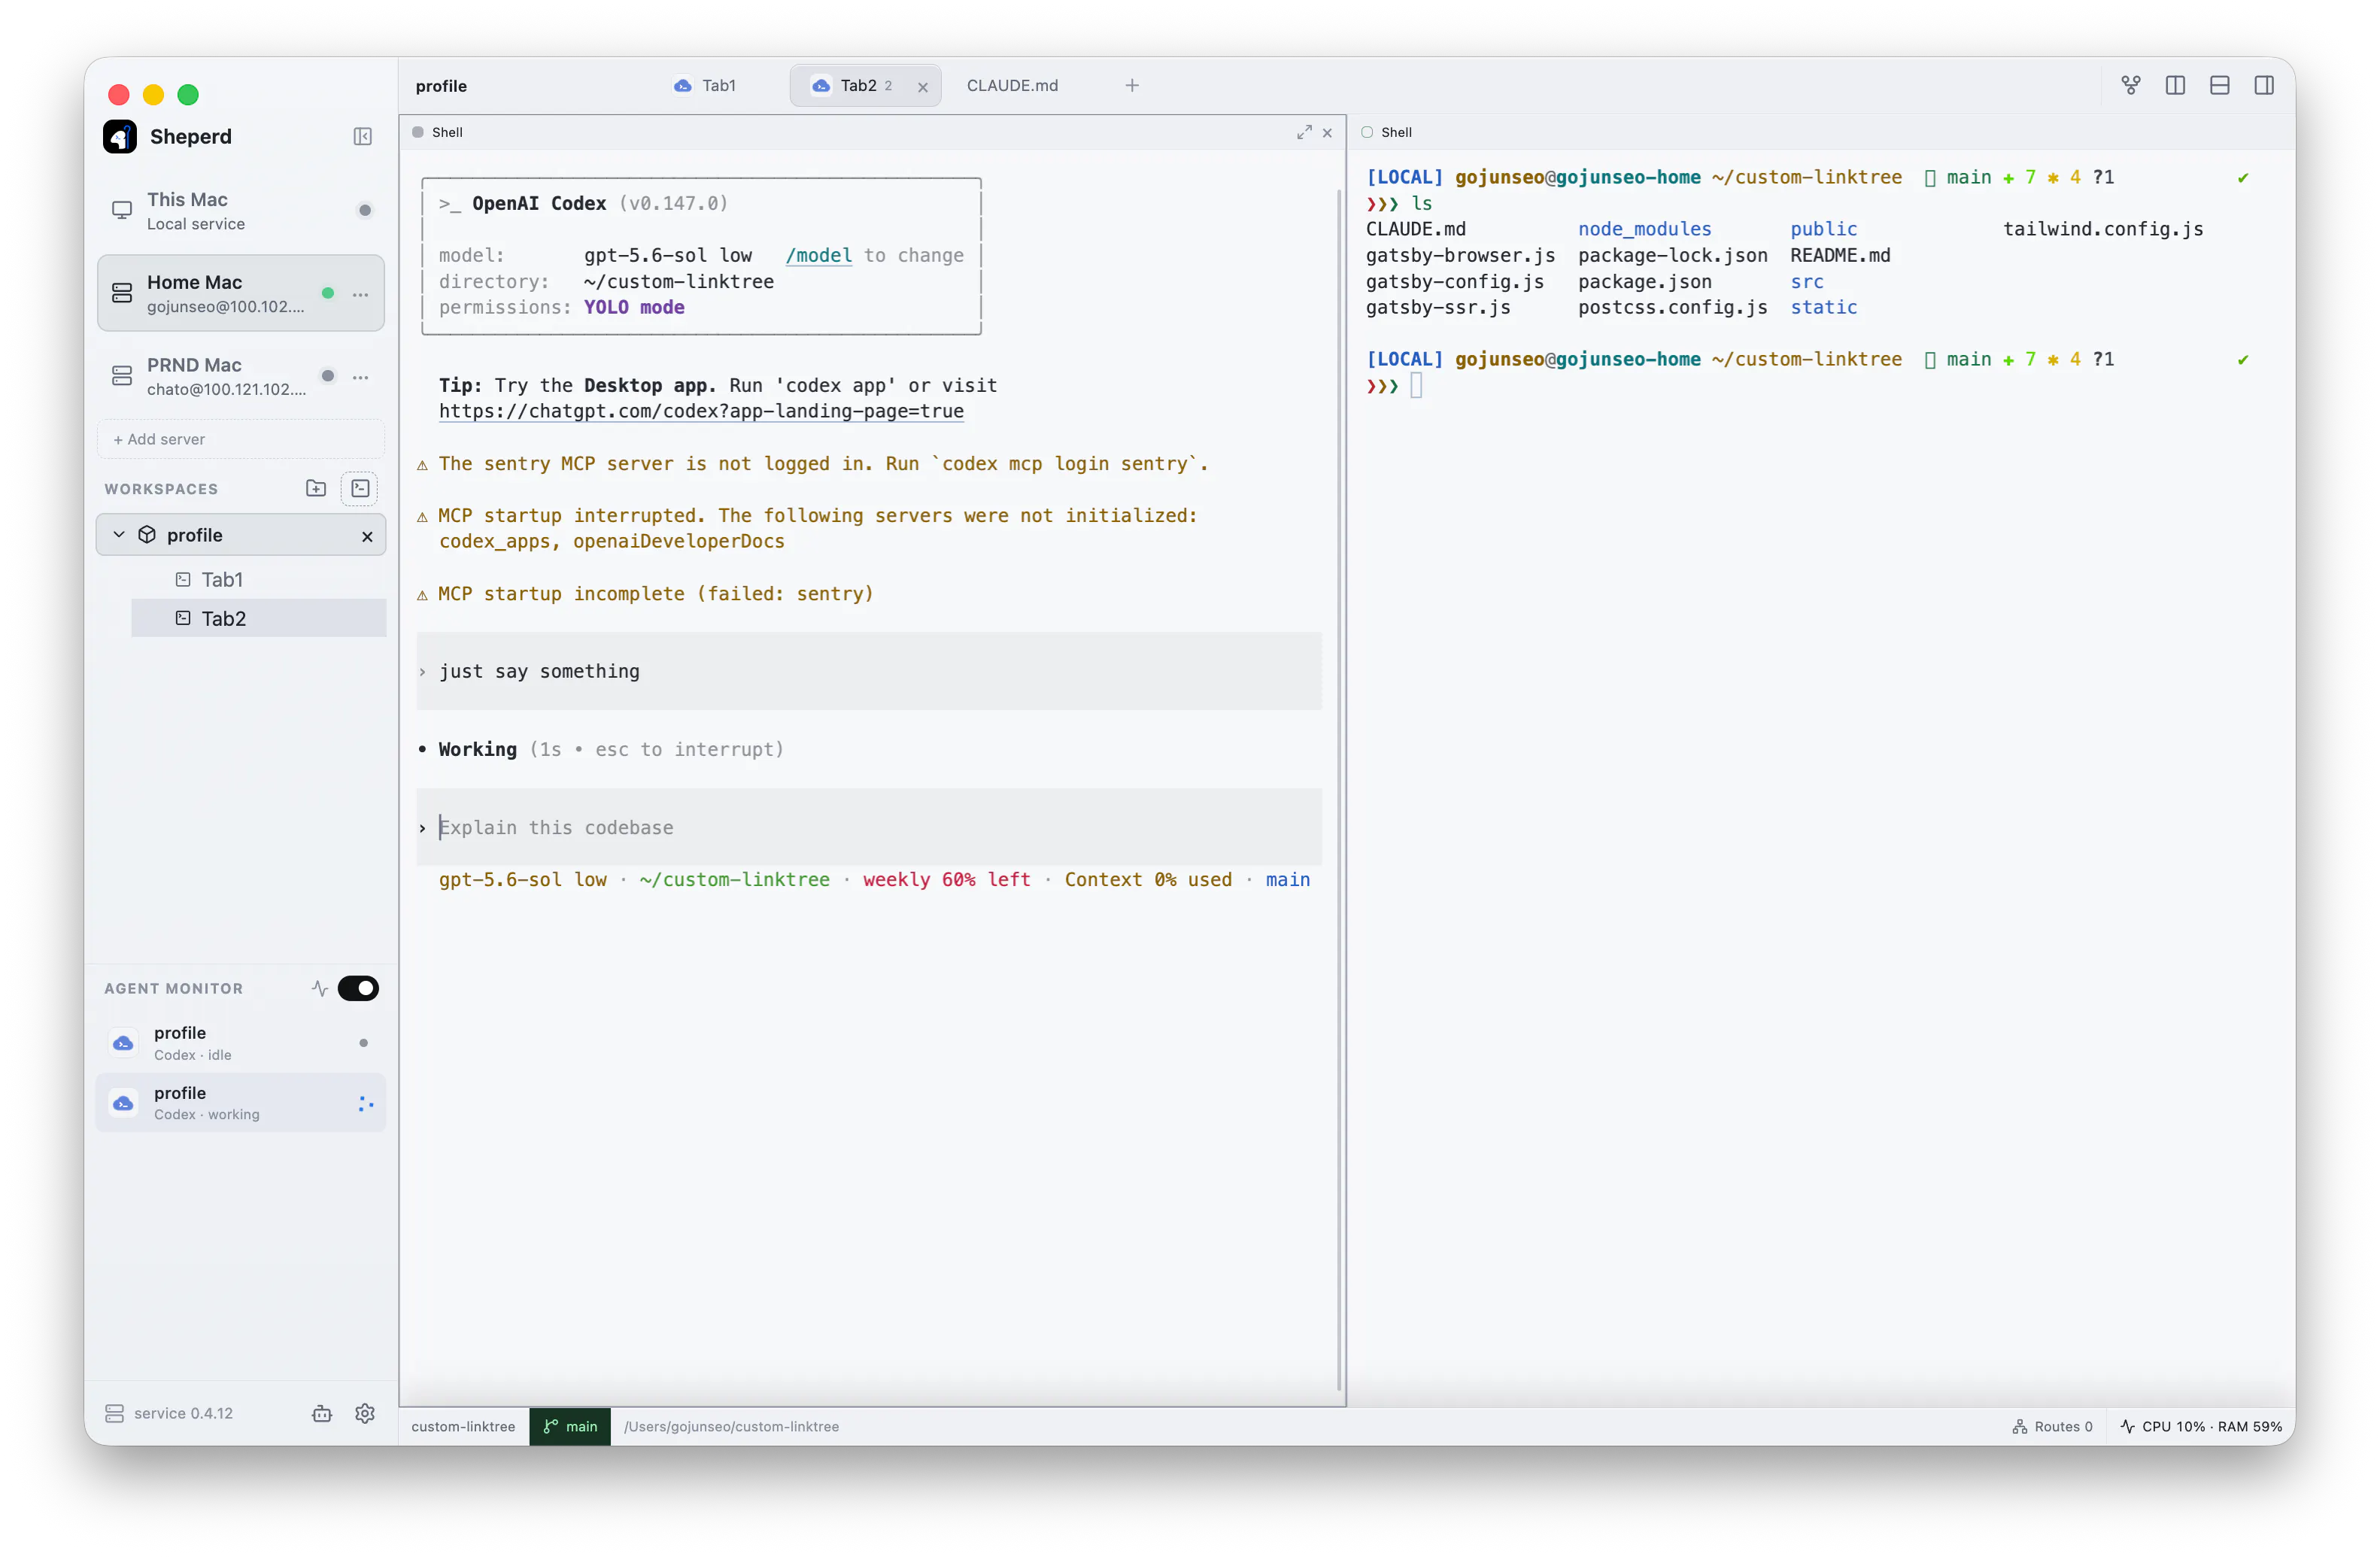
Task: Click Home Mac green status dot
Action: [x=327, y=293]
